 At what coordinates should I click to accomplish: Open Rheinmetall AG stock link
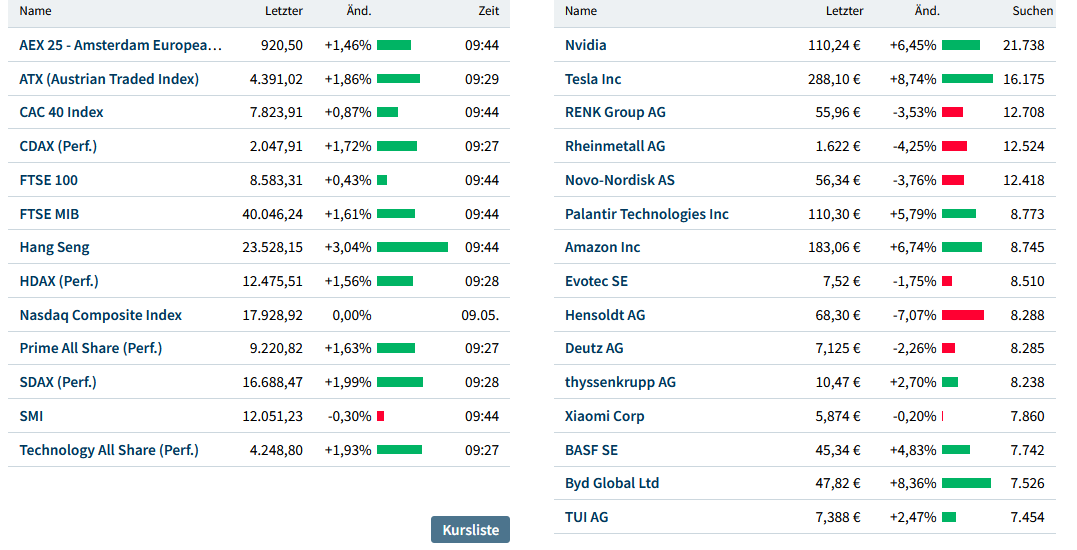pyautogui.click(x=615, y=146)
